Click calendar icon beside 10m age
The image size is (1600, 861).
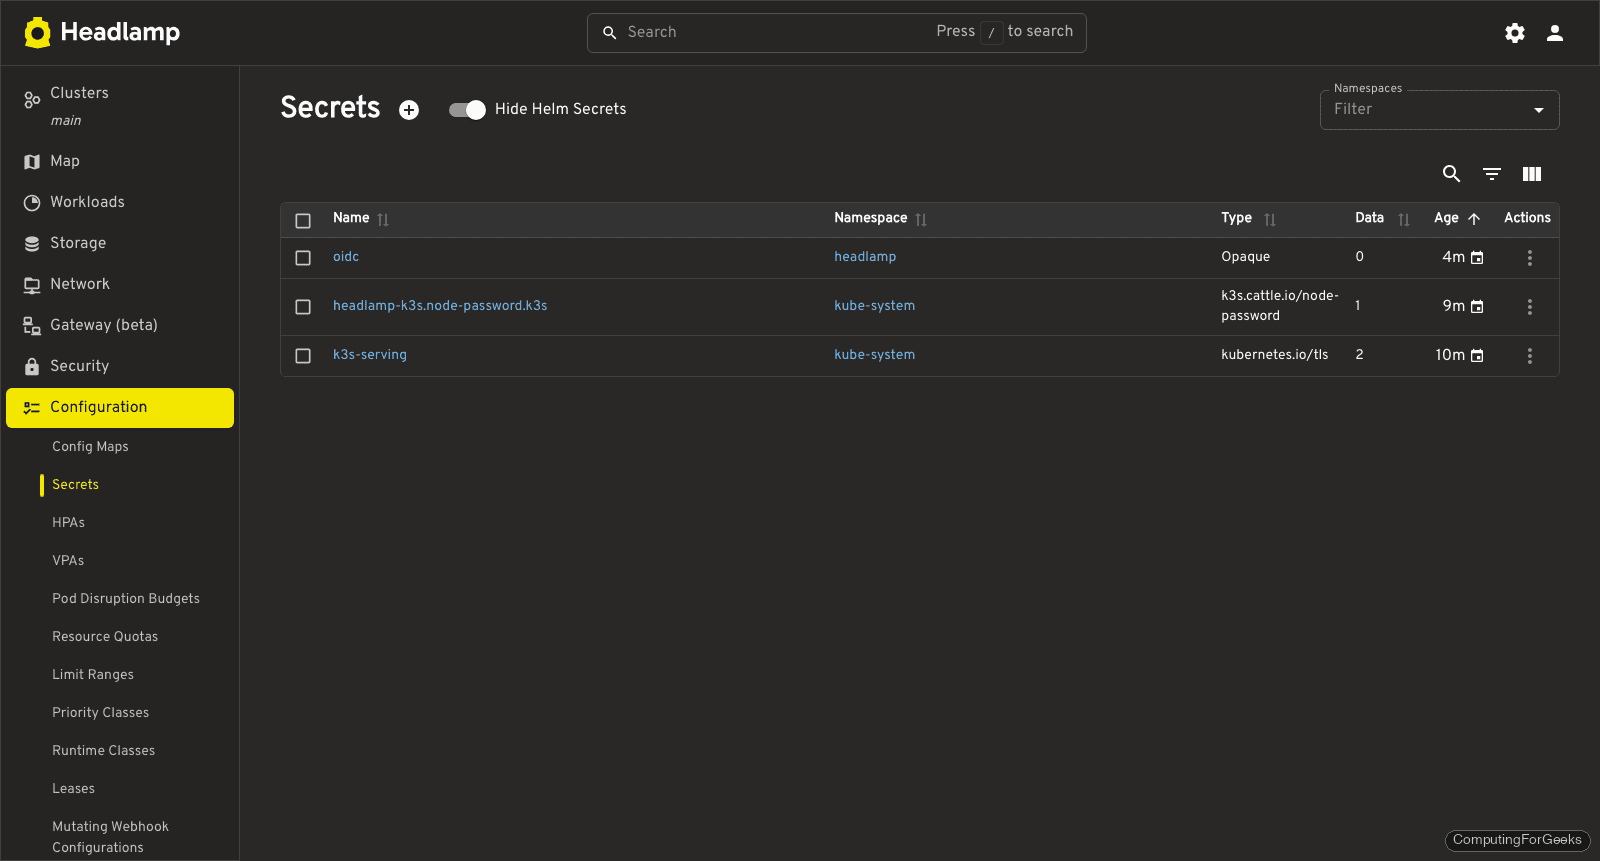[1477, 356]
